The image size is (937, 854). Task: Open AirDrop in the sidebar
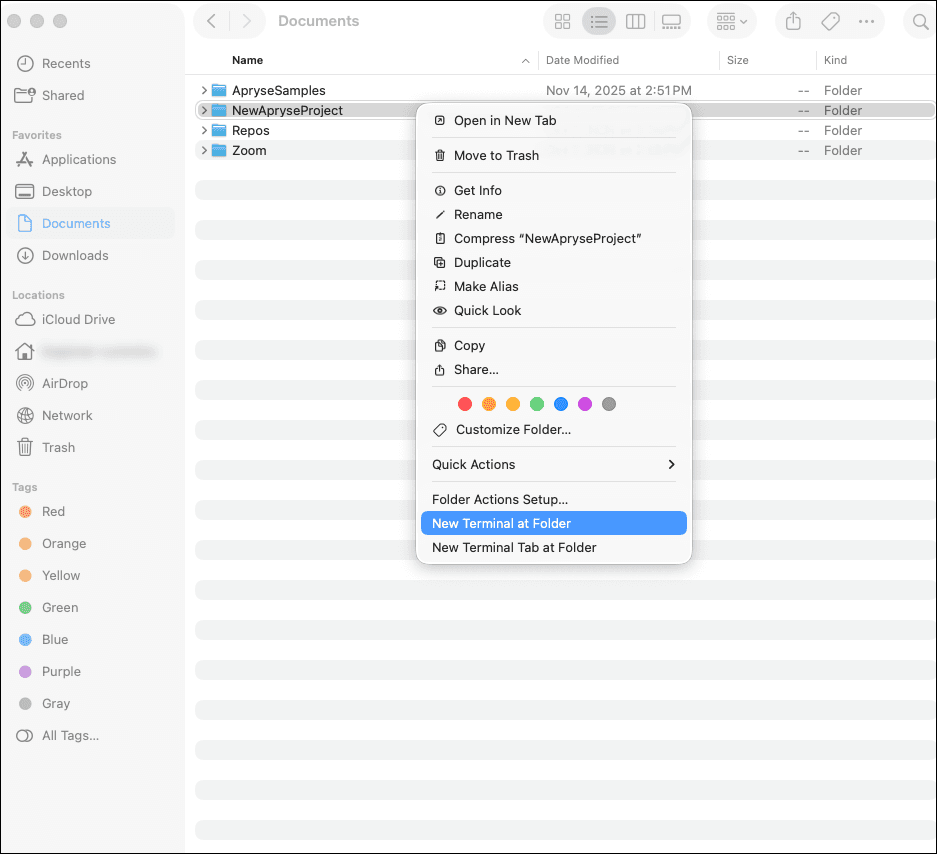coord(64,383)
